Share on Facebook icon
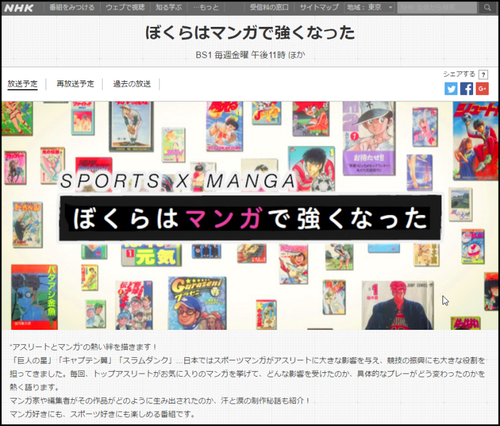 click(466, 89)
